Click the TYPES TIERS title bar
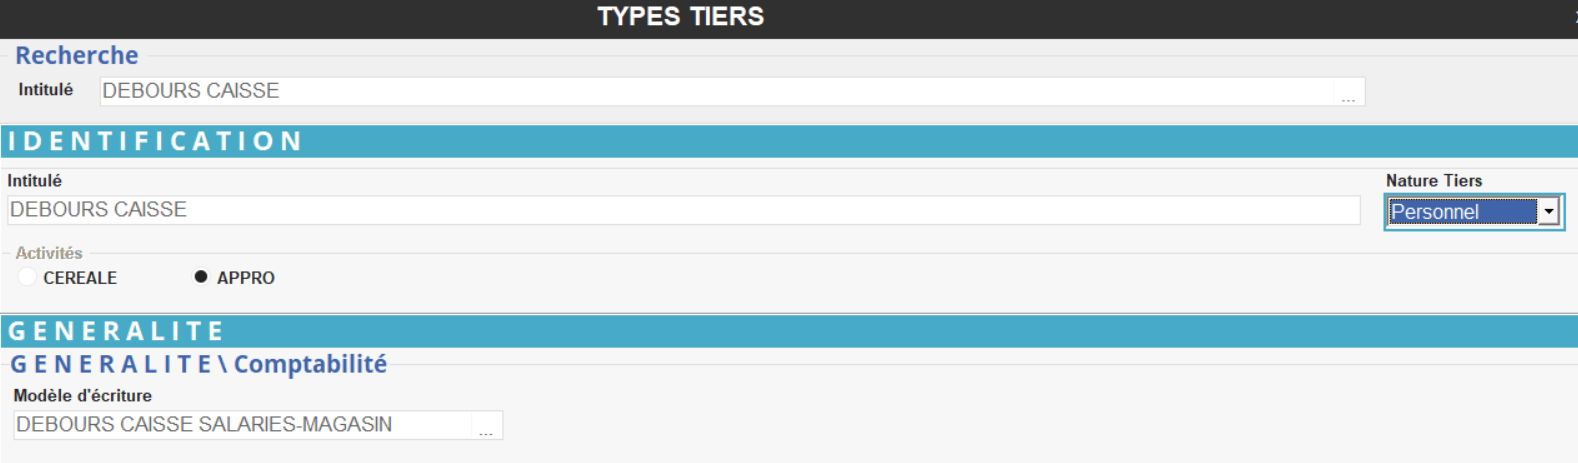This screenshot has width=1578, height=463. pos(680,17)
